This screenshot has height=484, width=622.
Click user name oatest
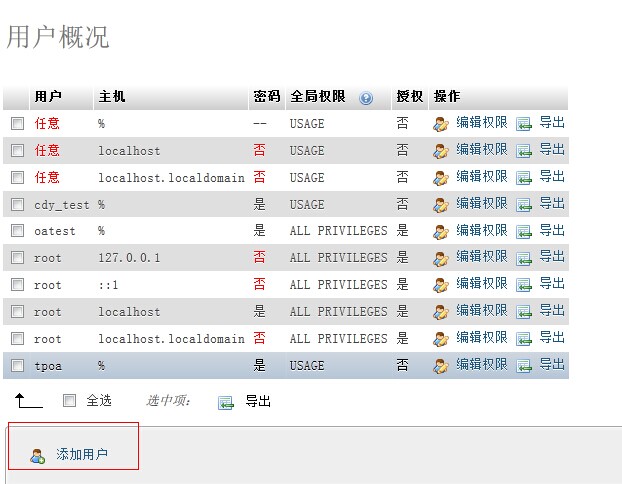55,231
